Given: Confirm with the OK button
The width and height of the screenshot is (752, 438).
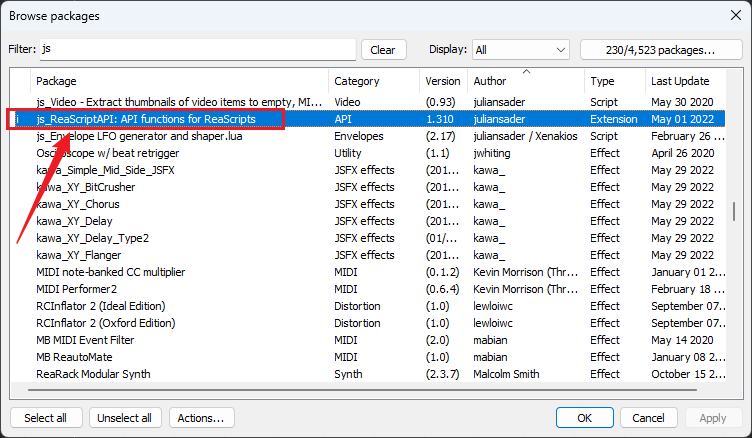Looking at the screenshot, I should click(585, 418).
